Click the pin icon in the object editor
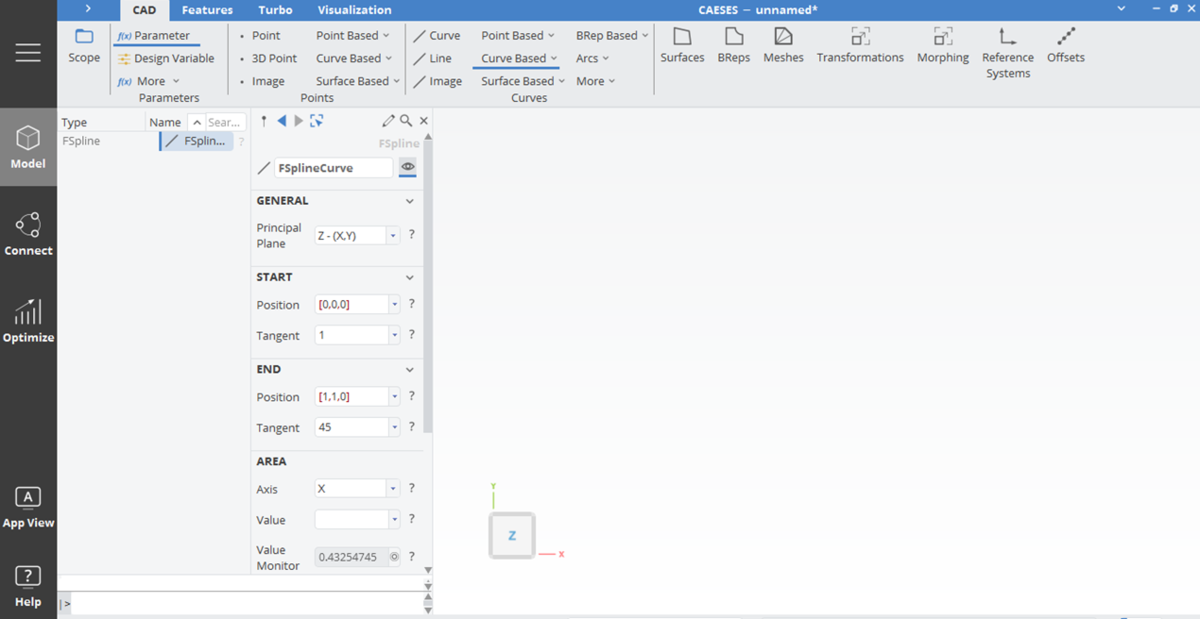The image size is (1200, 619). 264,120
